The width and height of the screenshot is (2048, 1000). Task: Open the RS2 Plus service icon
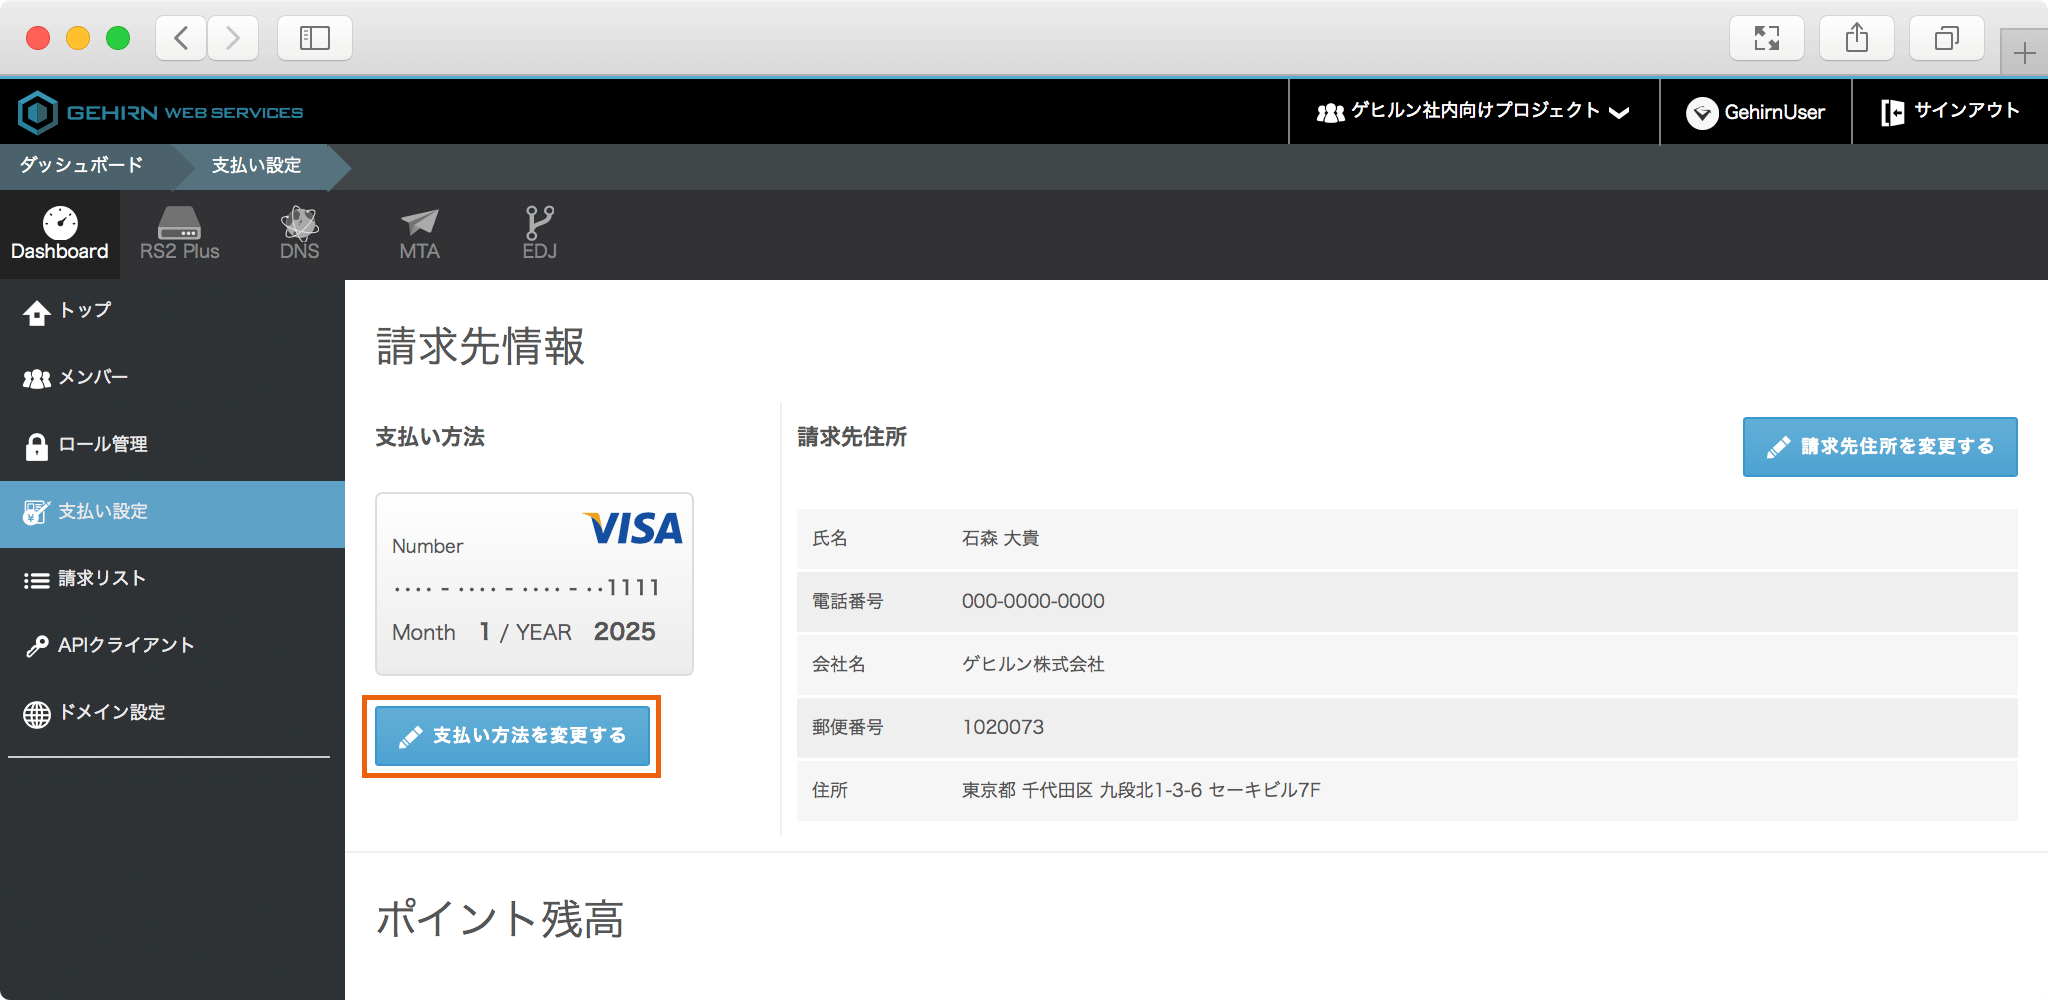coord(179,234)
